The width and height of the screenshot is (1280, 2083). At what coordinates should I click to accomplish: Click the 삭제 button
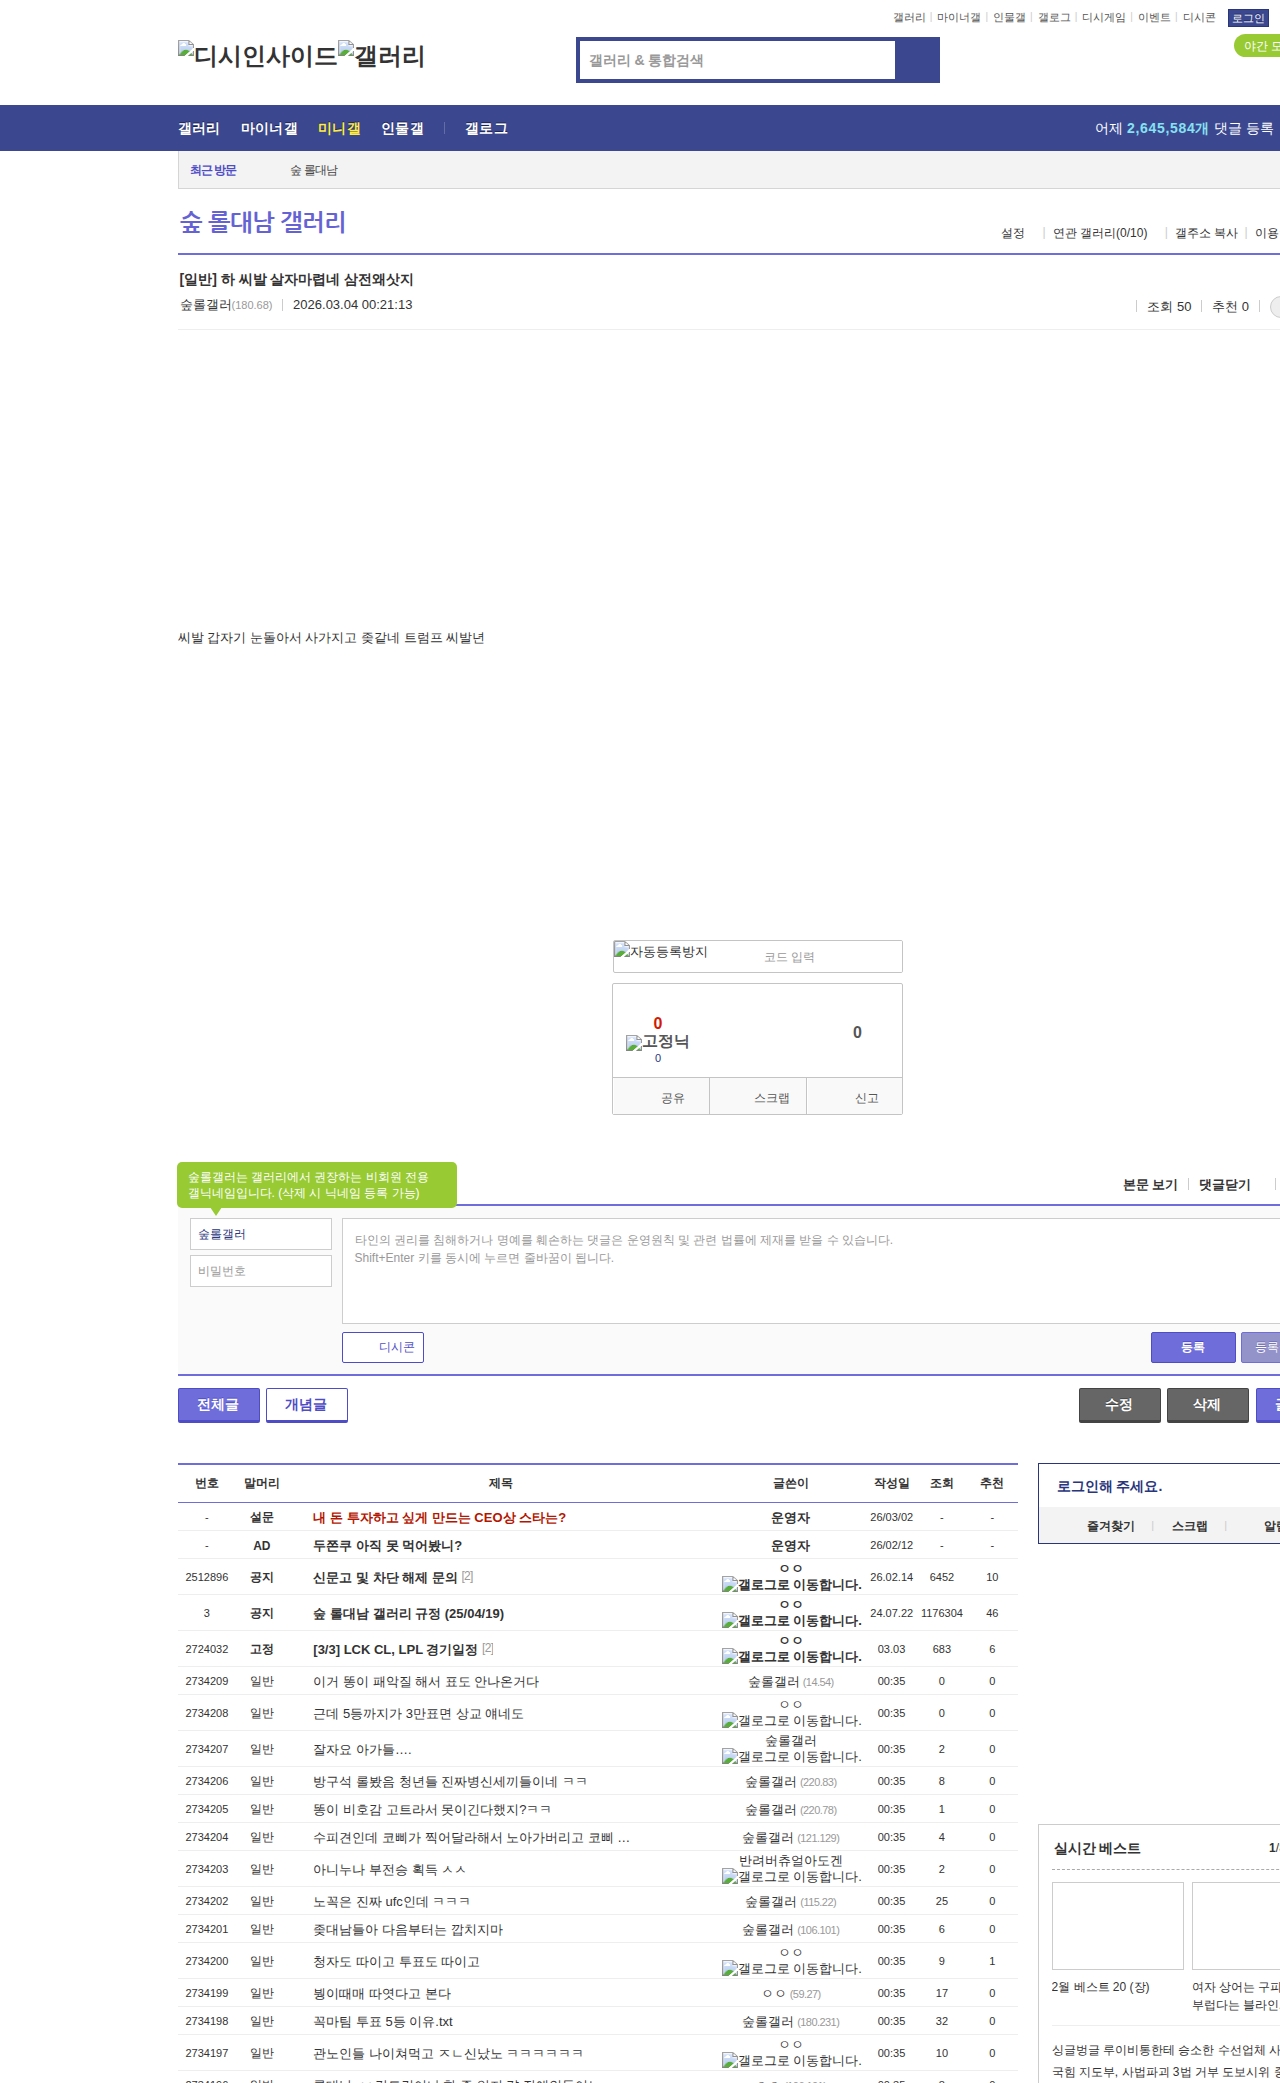coord(1208,1405)
